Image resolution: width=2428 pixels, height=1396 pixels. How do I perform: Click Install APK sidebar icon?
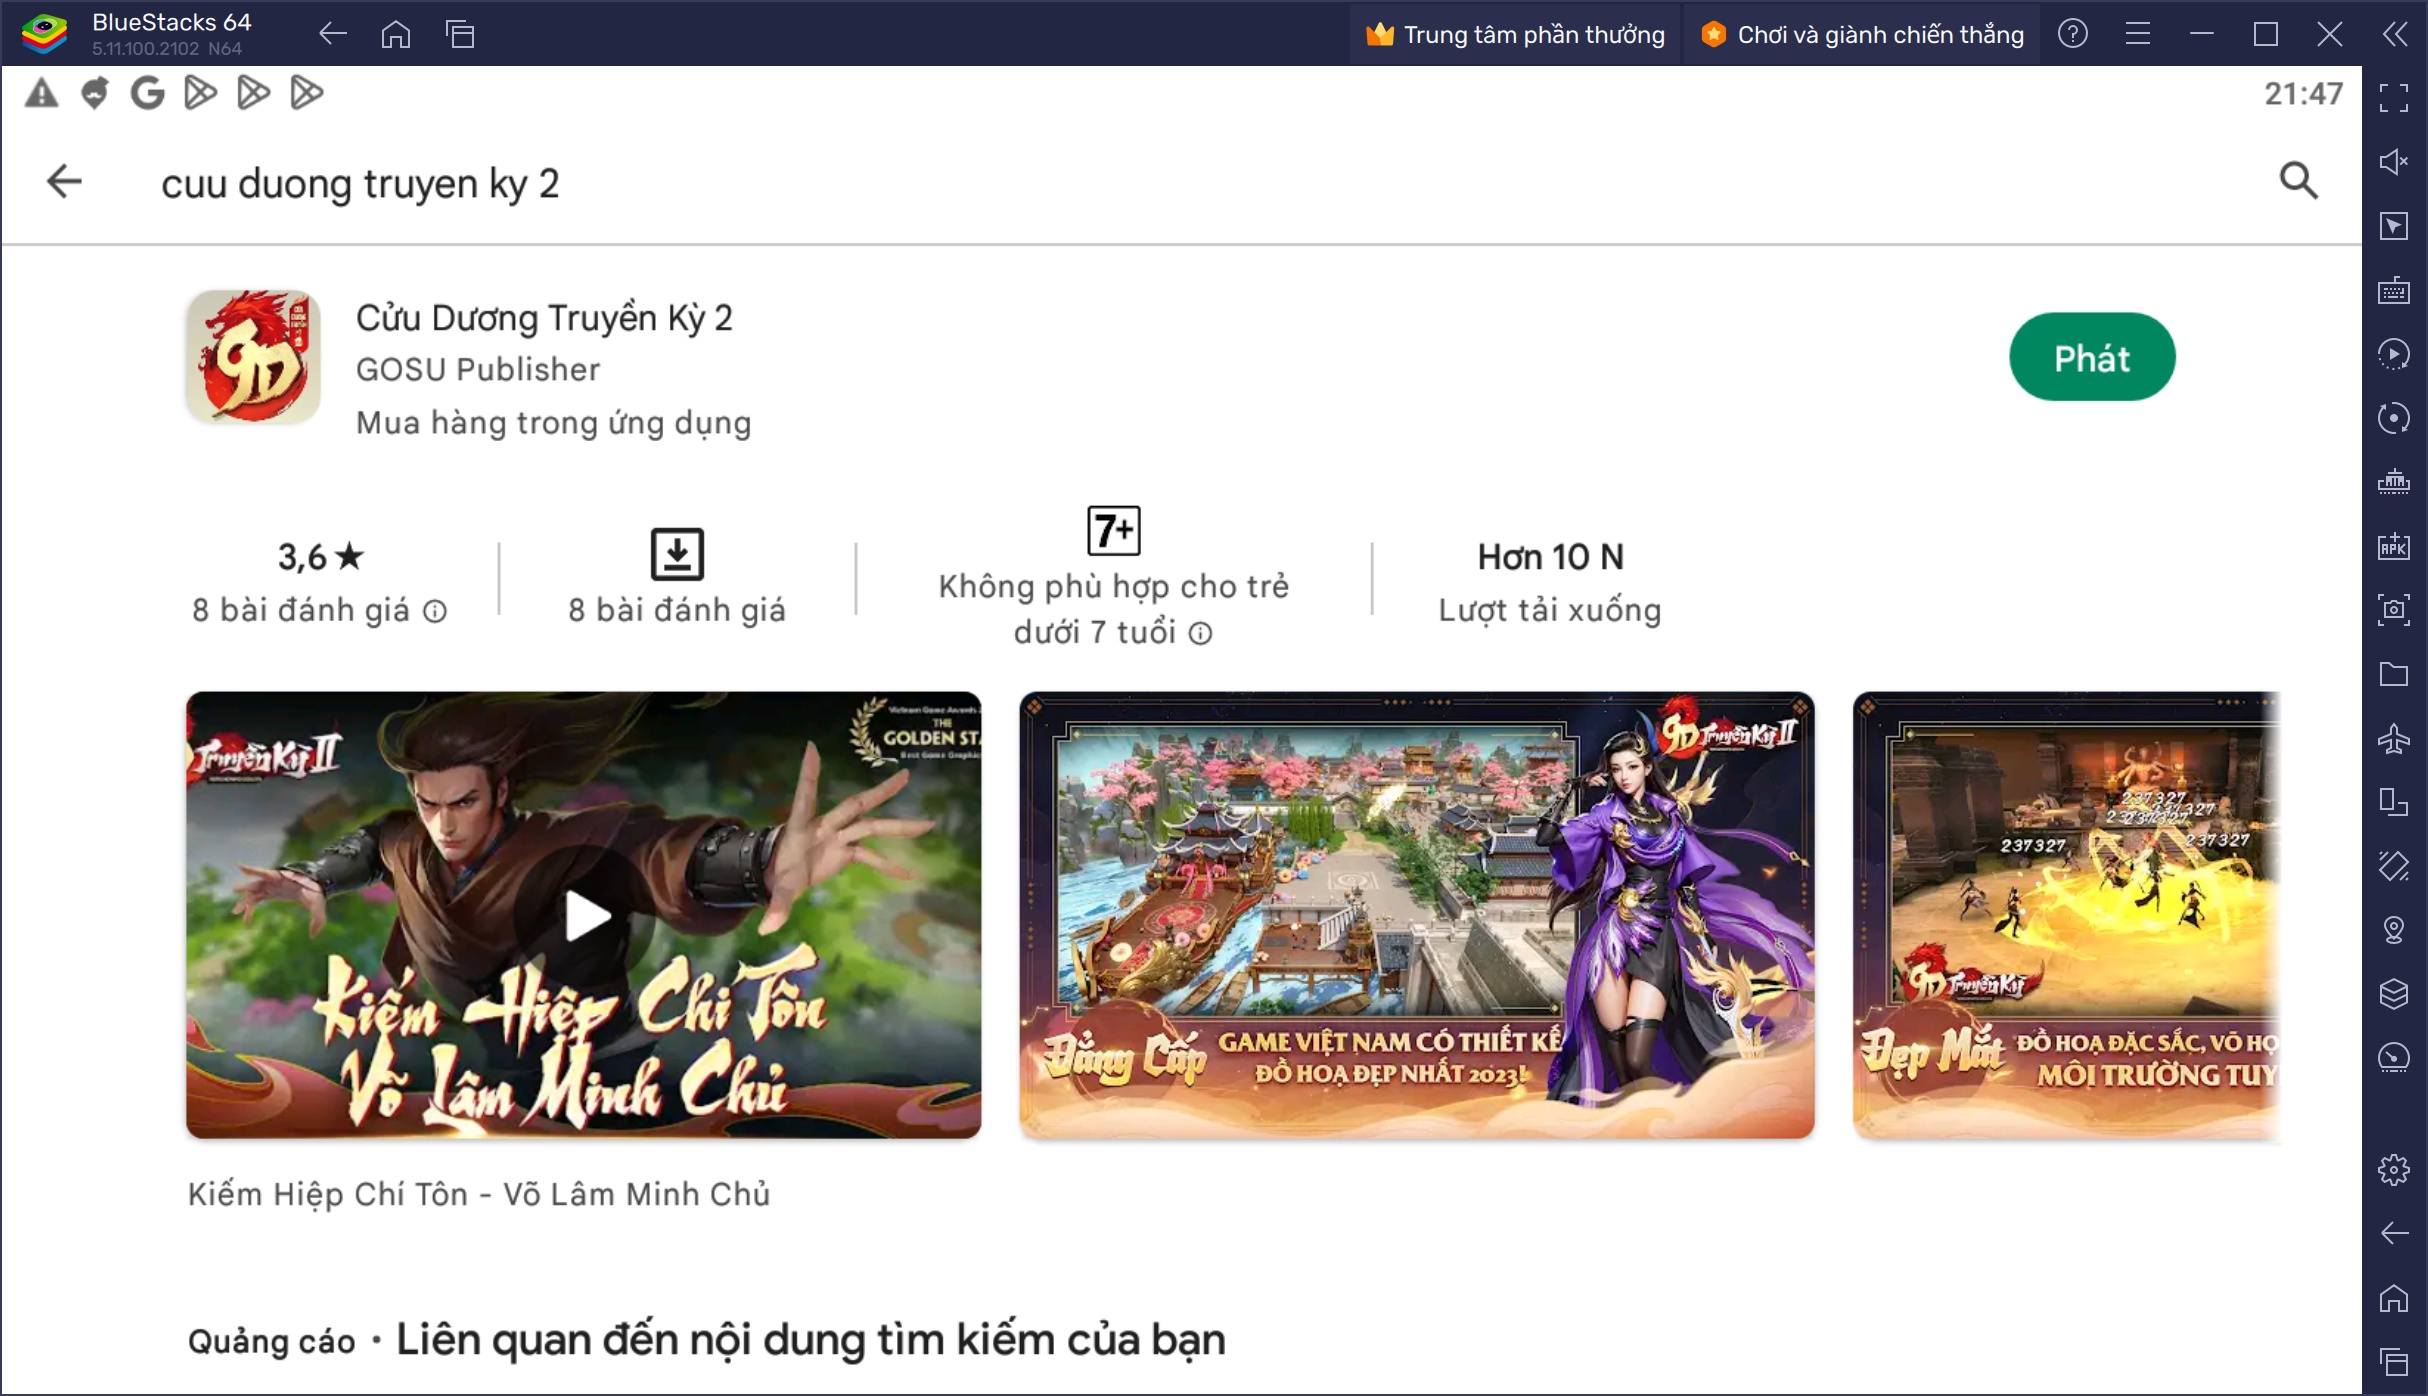(2394, 546)
